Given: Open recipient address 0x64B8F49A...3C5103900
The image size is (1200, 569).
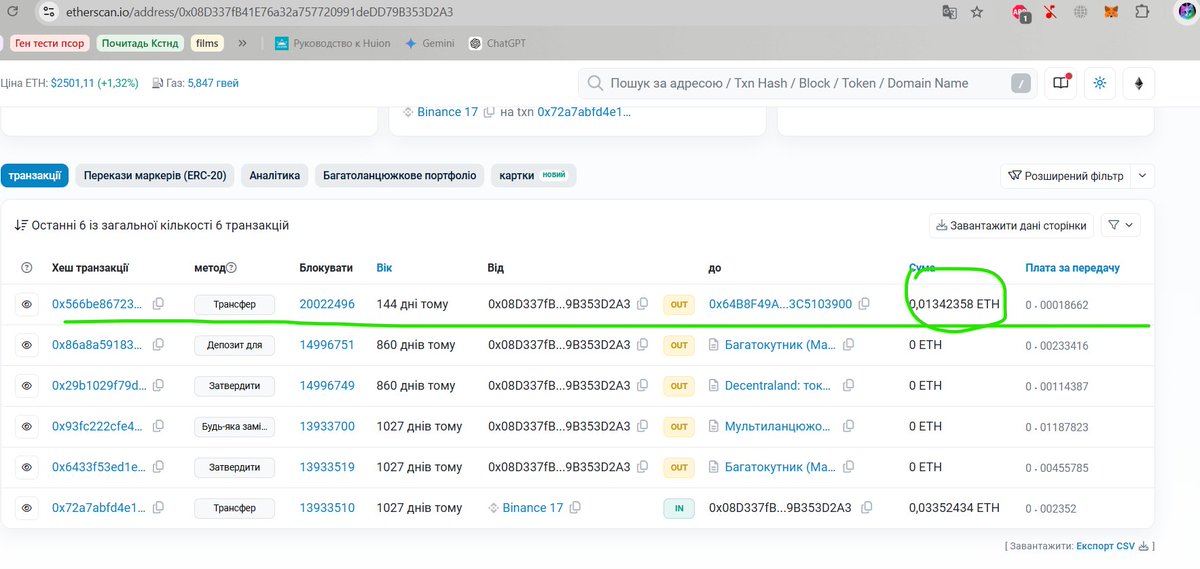Looking at the screenshot, I should (x=781, y=304).
